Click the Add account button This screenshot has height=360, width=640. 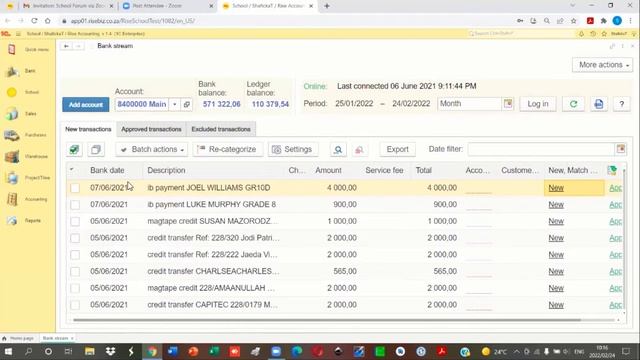click(86, 104)
